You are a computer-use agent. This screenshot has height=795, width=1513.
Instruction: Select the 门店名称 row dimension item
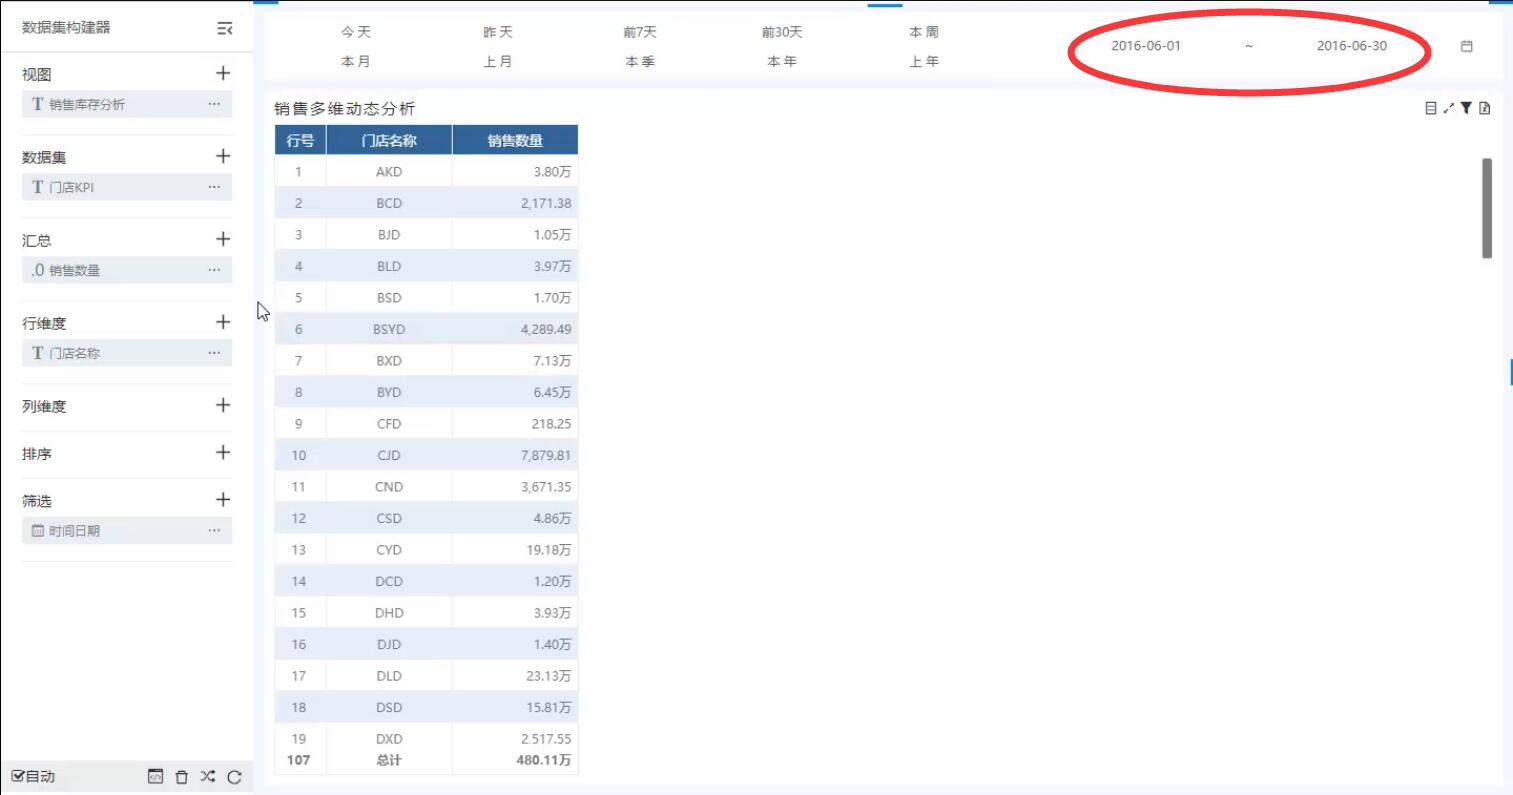pyautogui.click(x=127, y=353)
